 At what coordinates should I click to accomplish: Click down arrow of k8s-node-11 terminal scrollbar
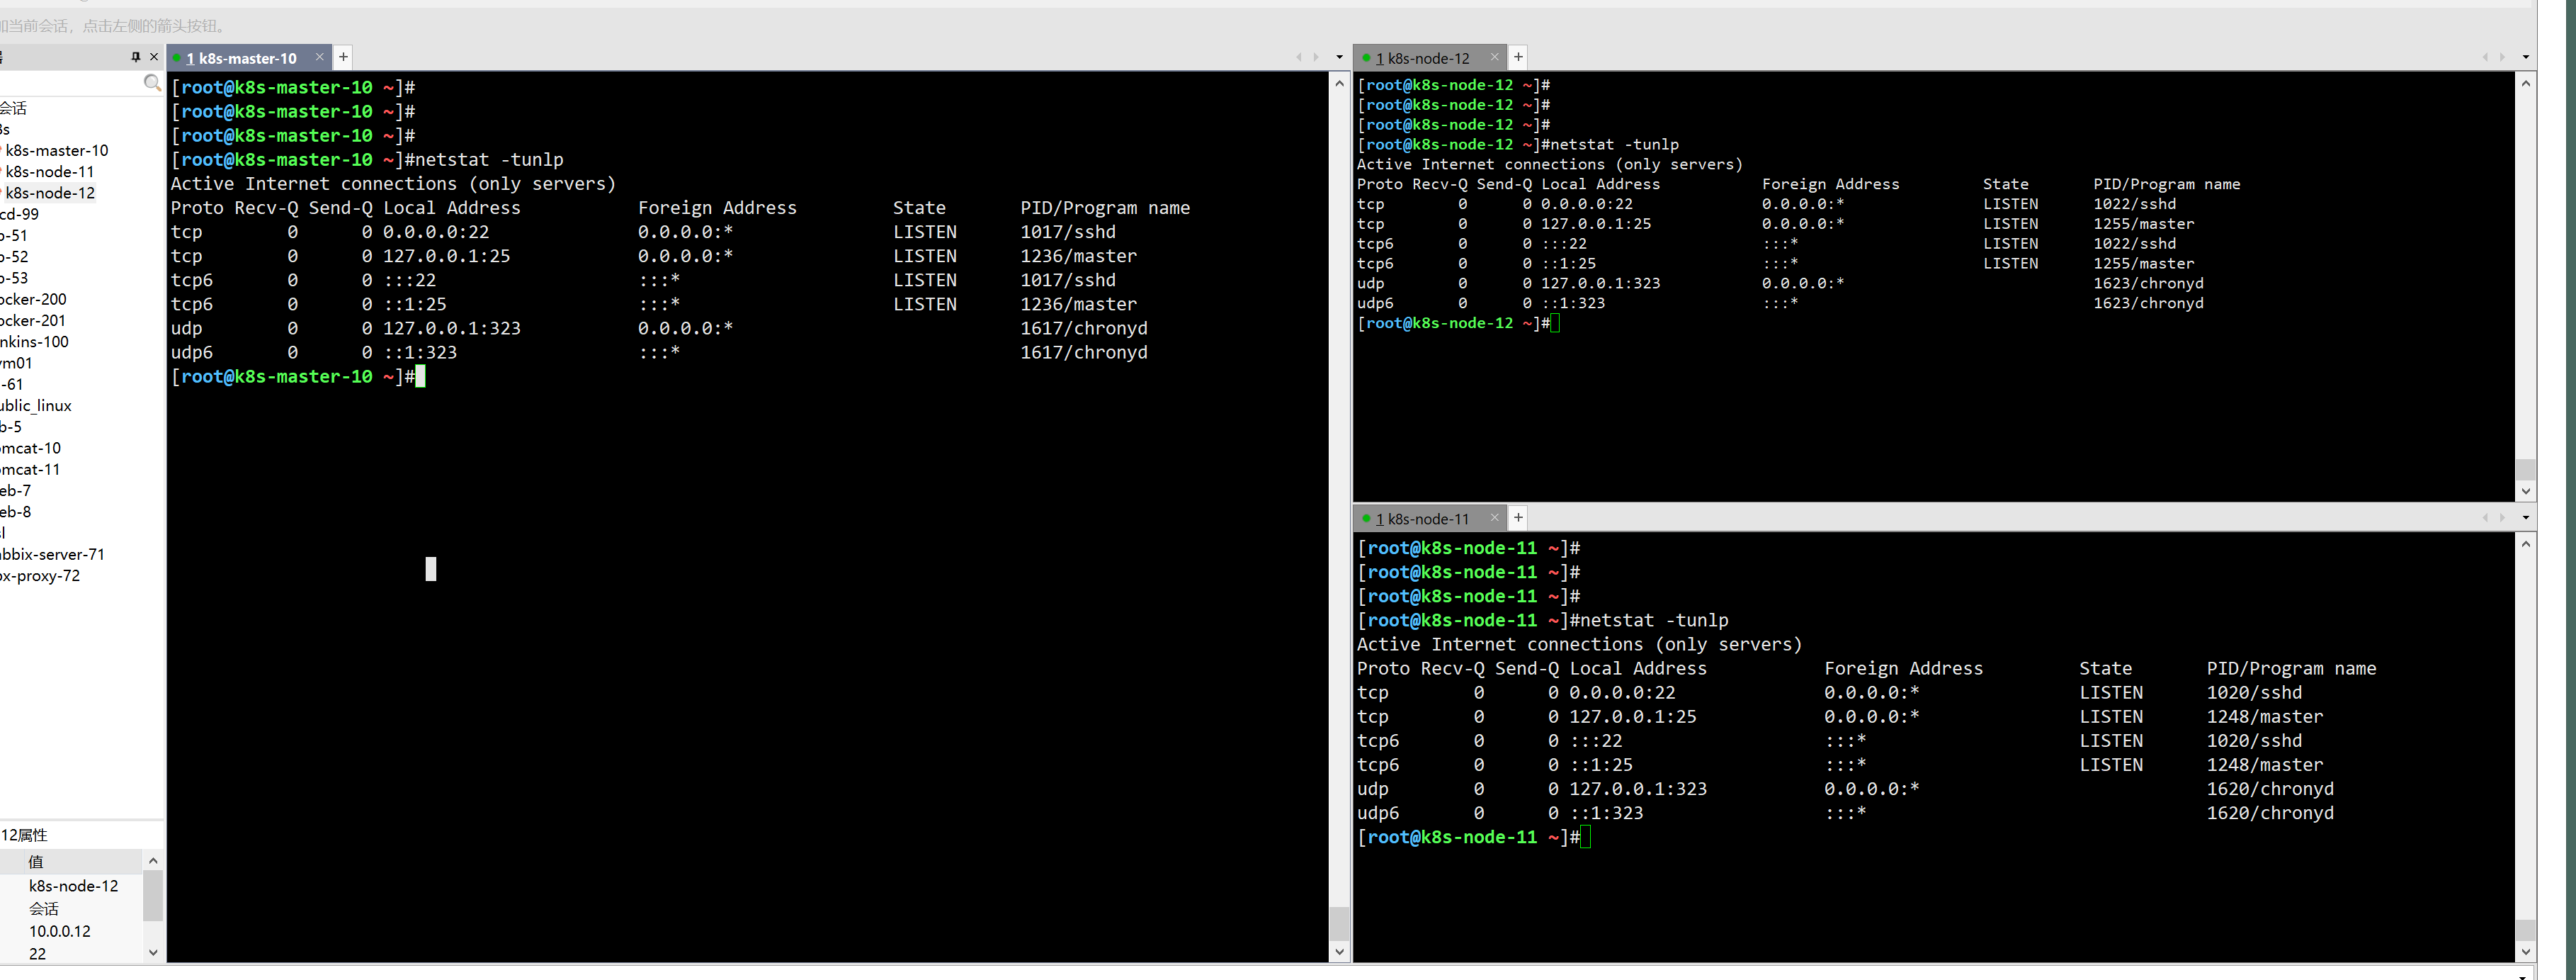coord(2526,952)
